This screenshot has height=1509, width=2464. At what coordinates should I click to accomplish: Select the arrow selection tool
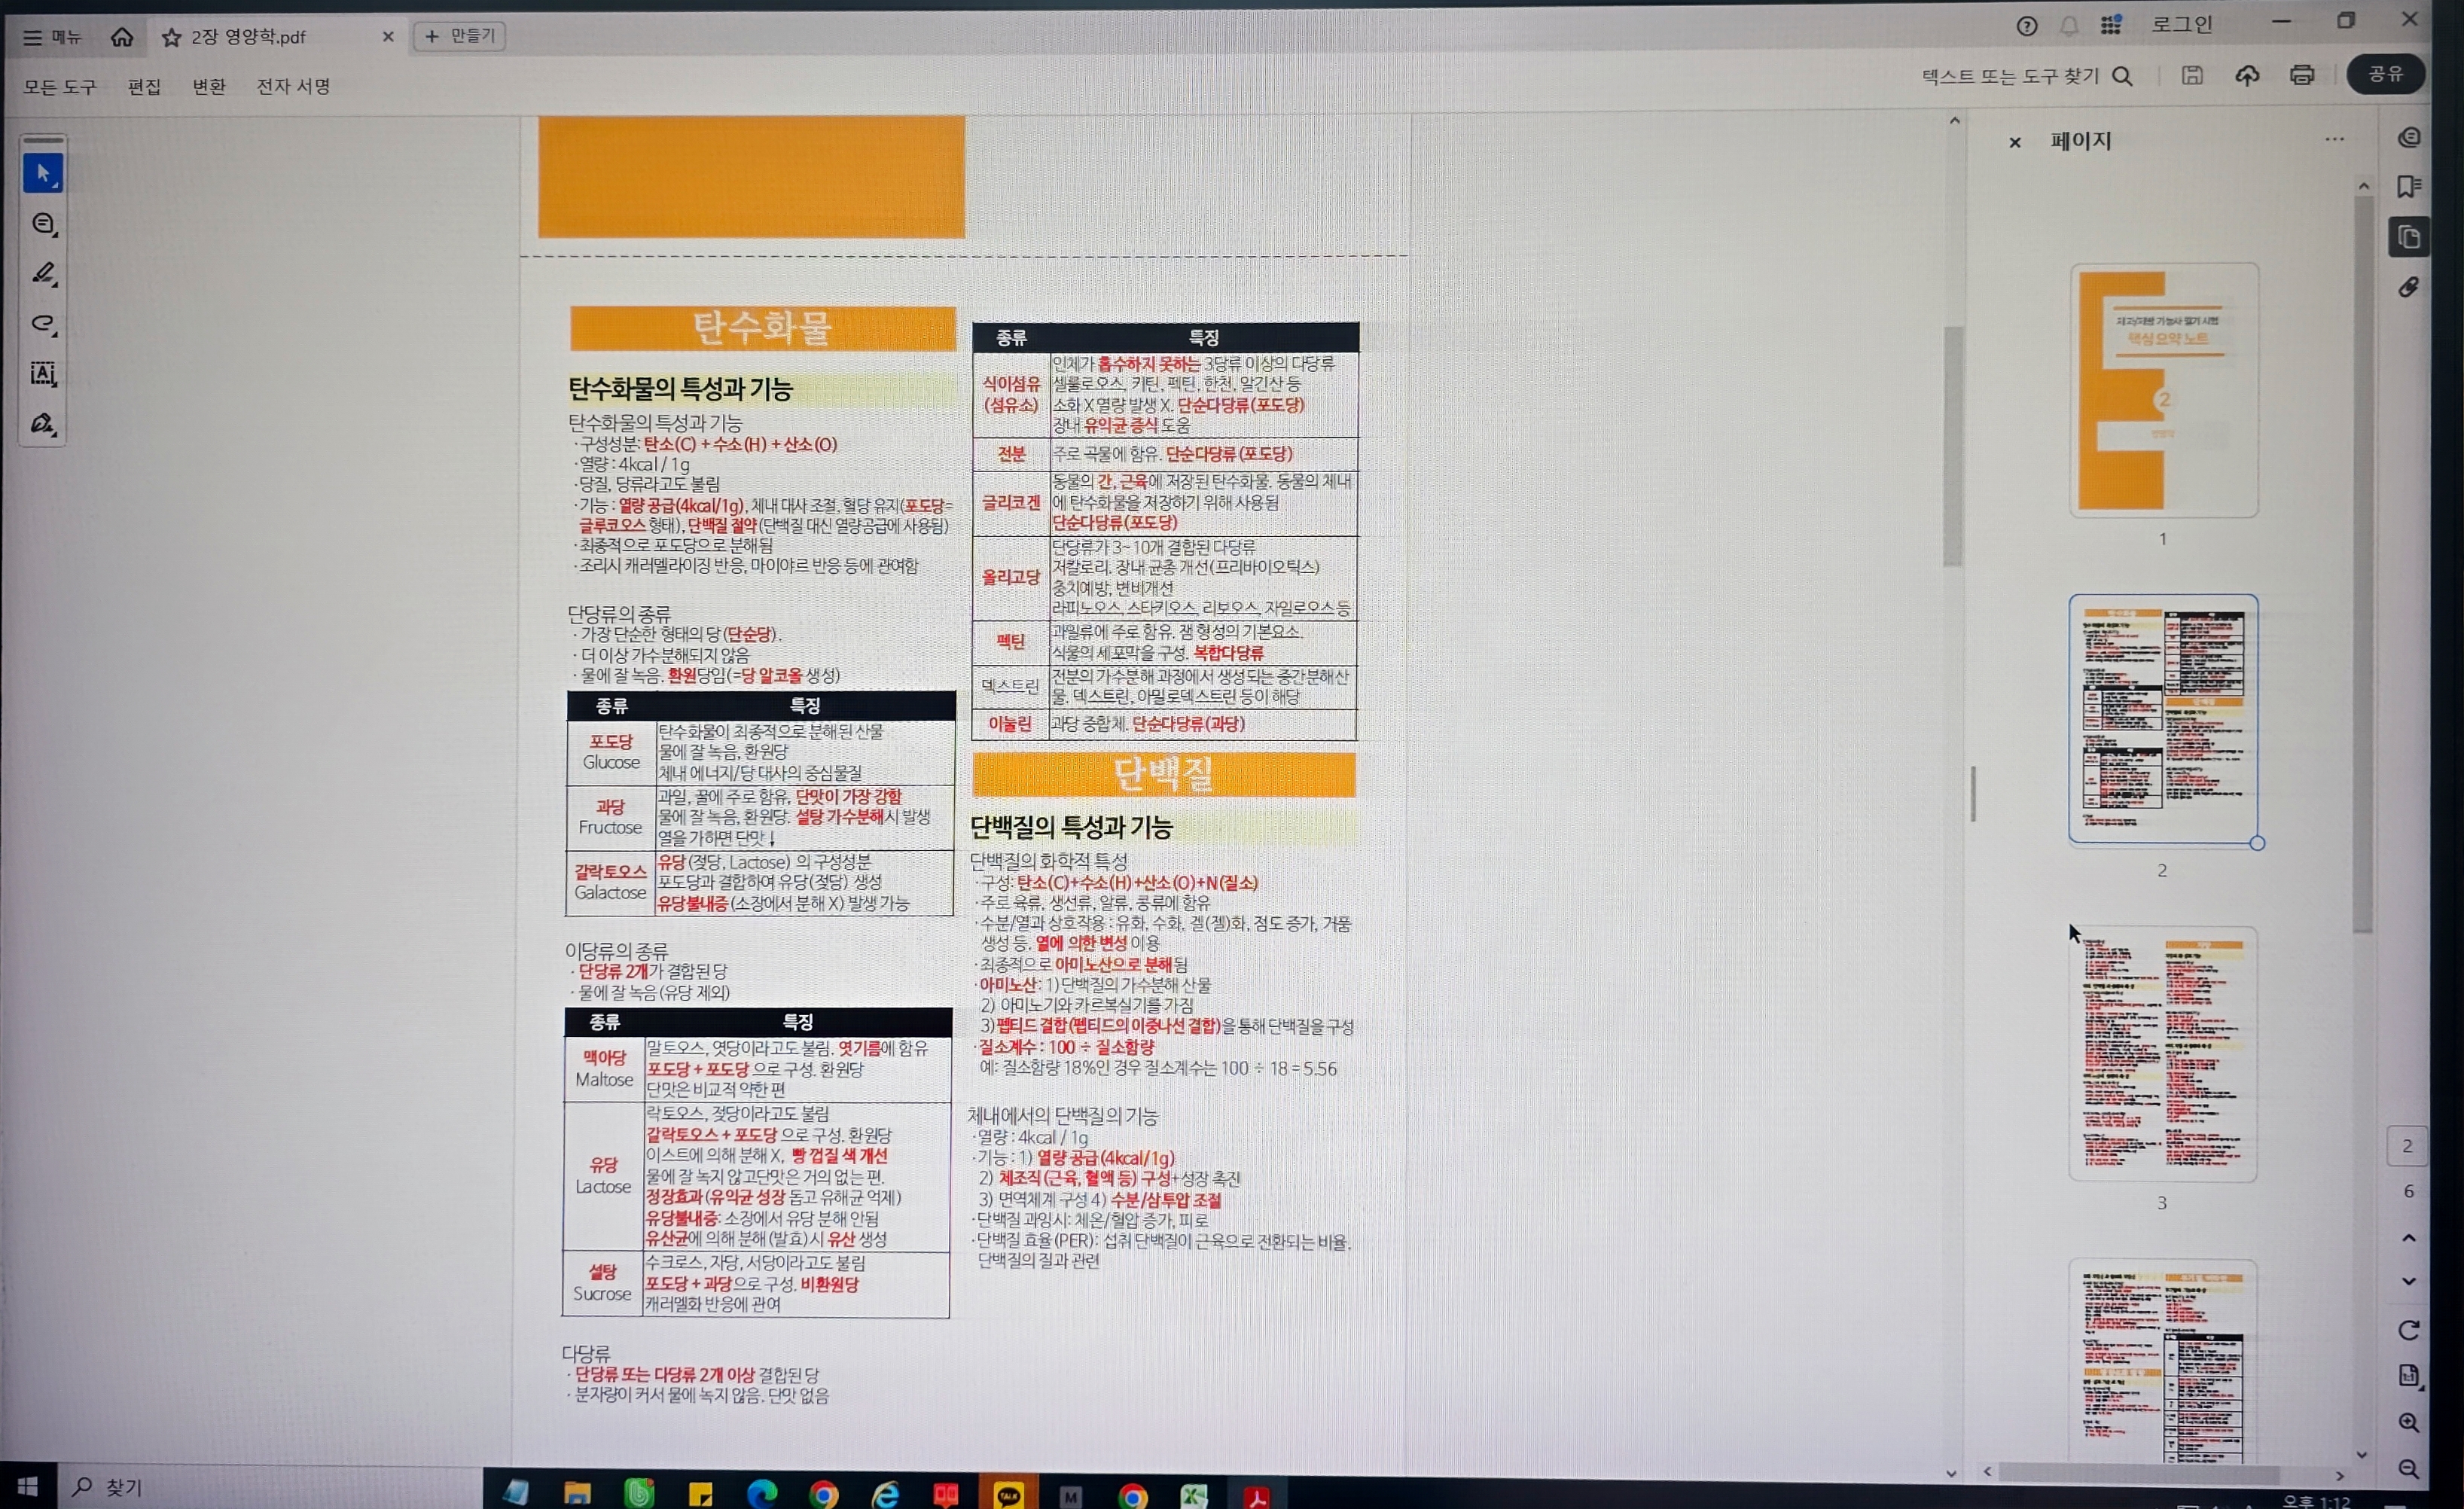click(x=43, y=173)
